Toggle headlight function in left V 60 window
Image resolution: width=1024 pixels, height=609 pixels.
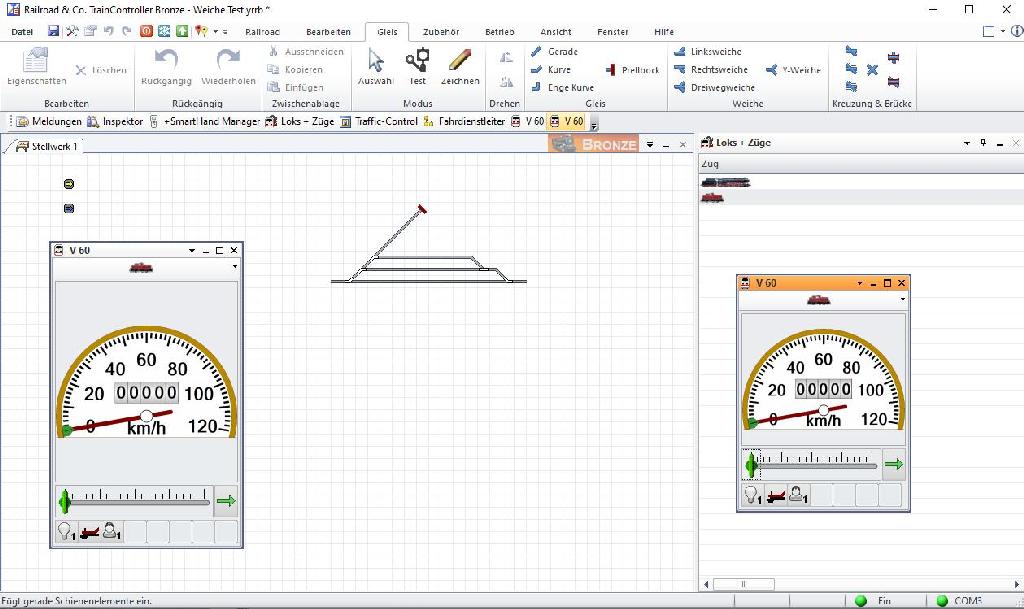[x=66, y=533]
